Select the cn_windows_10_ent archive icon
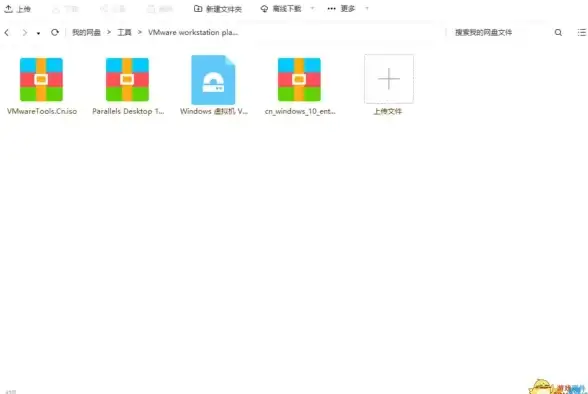The image size is (588, 394). click(x=299, y=79)
